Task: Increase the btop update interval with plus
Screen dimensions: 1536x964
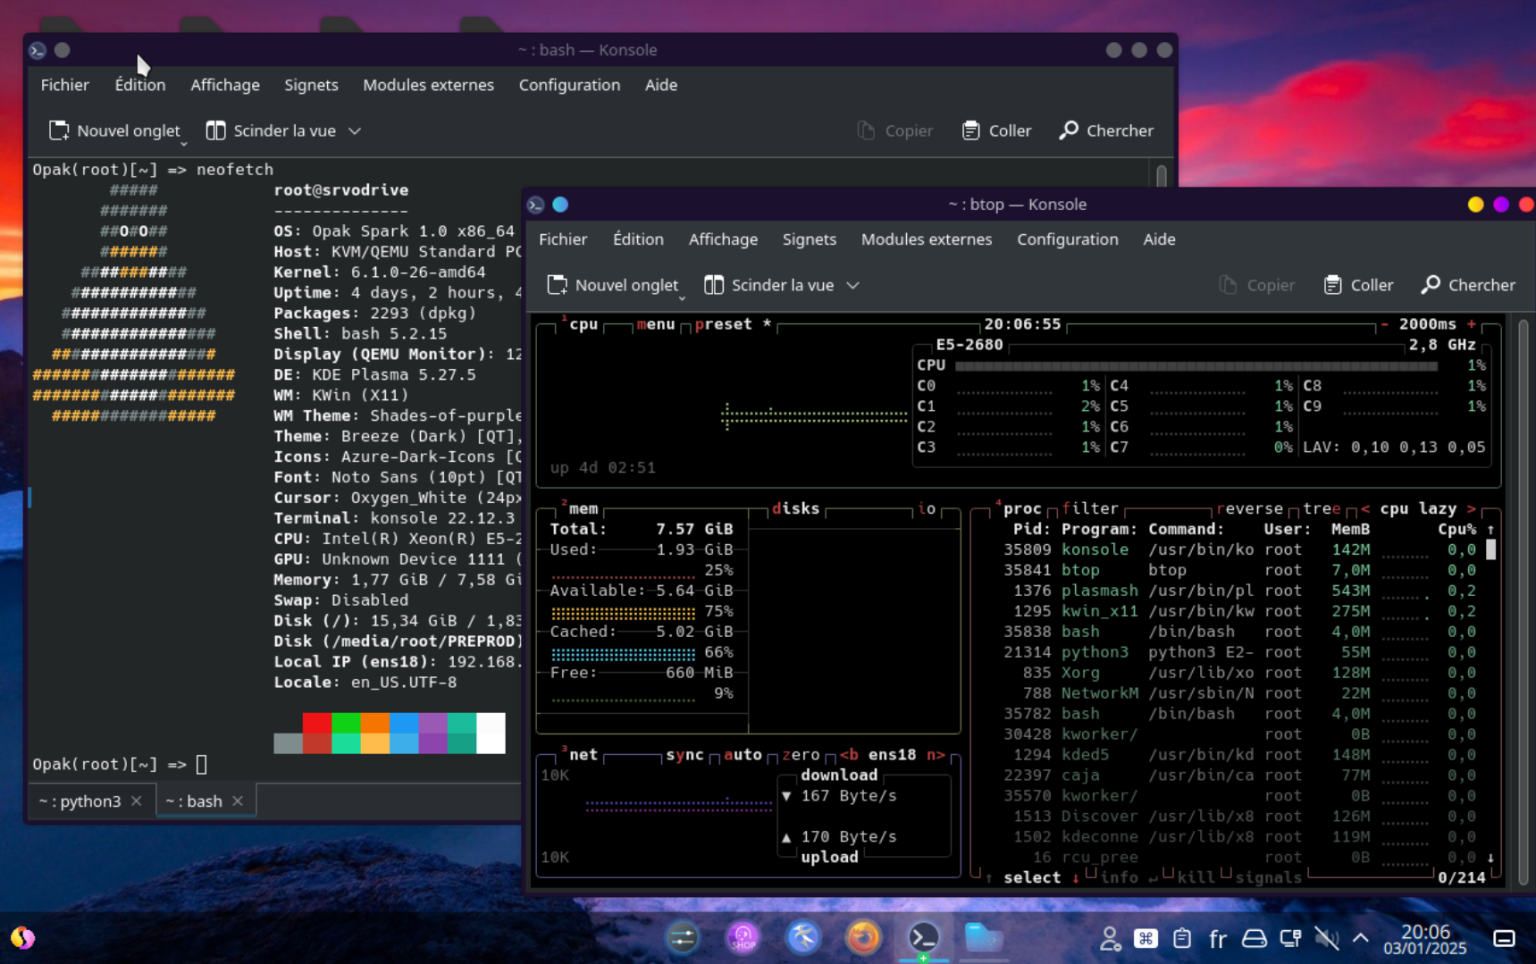Action: click(1471, 324)
